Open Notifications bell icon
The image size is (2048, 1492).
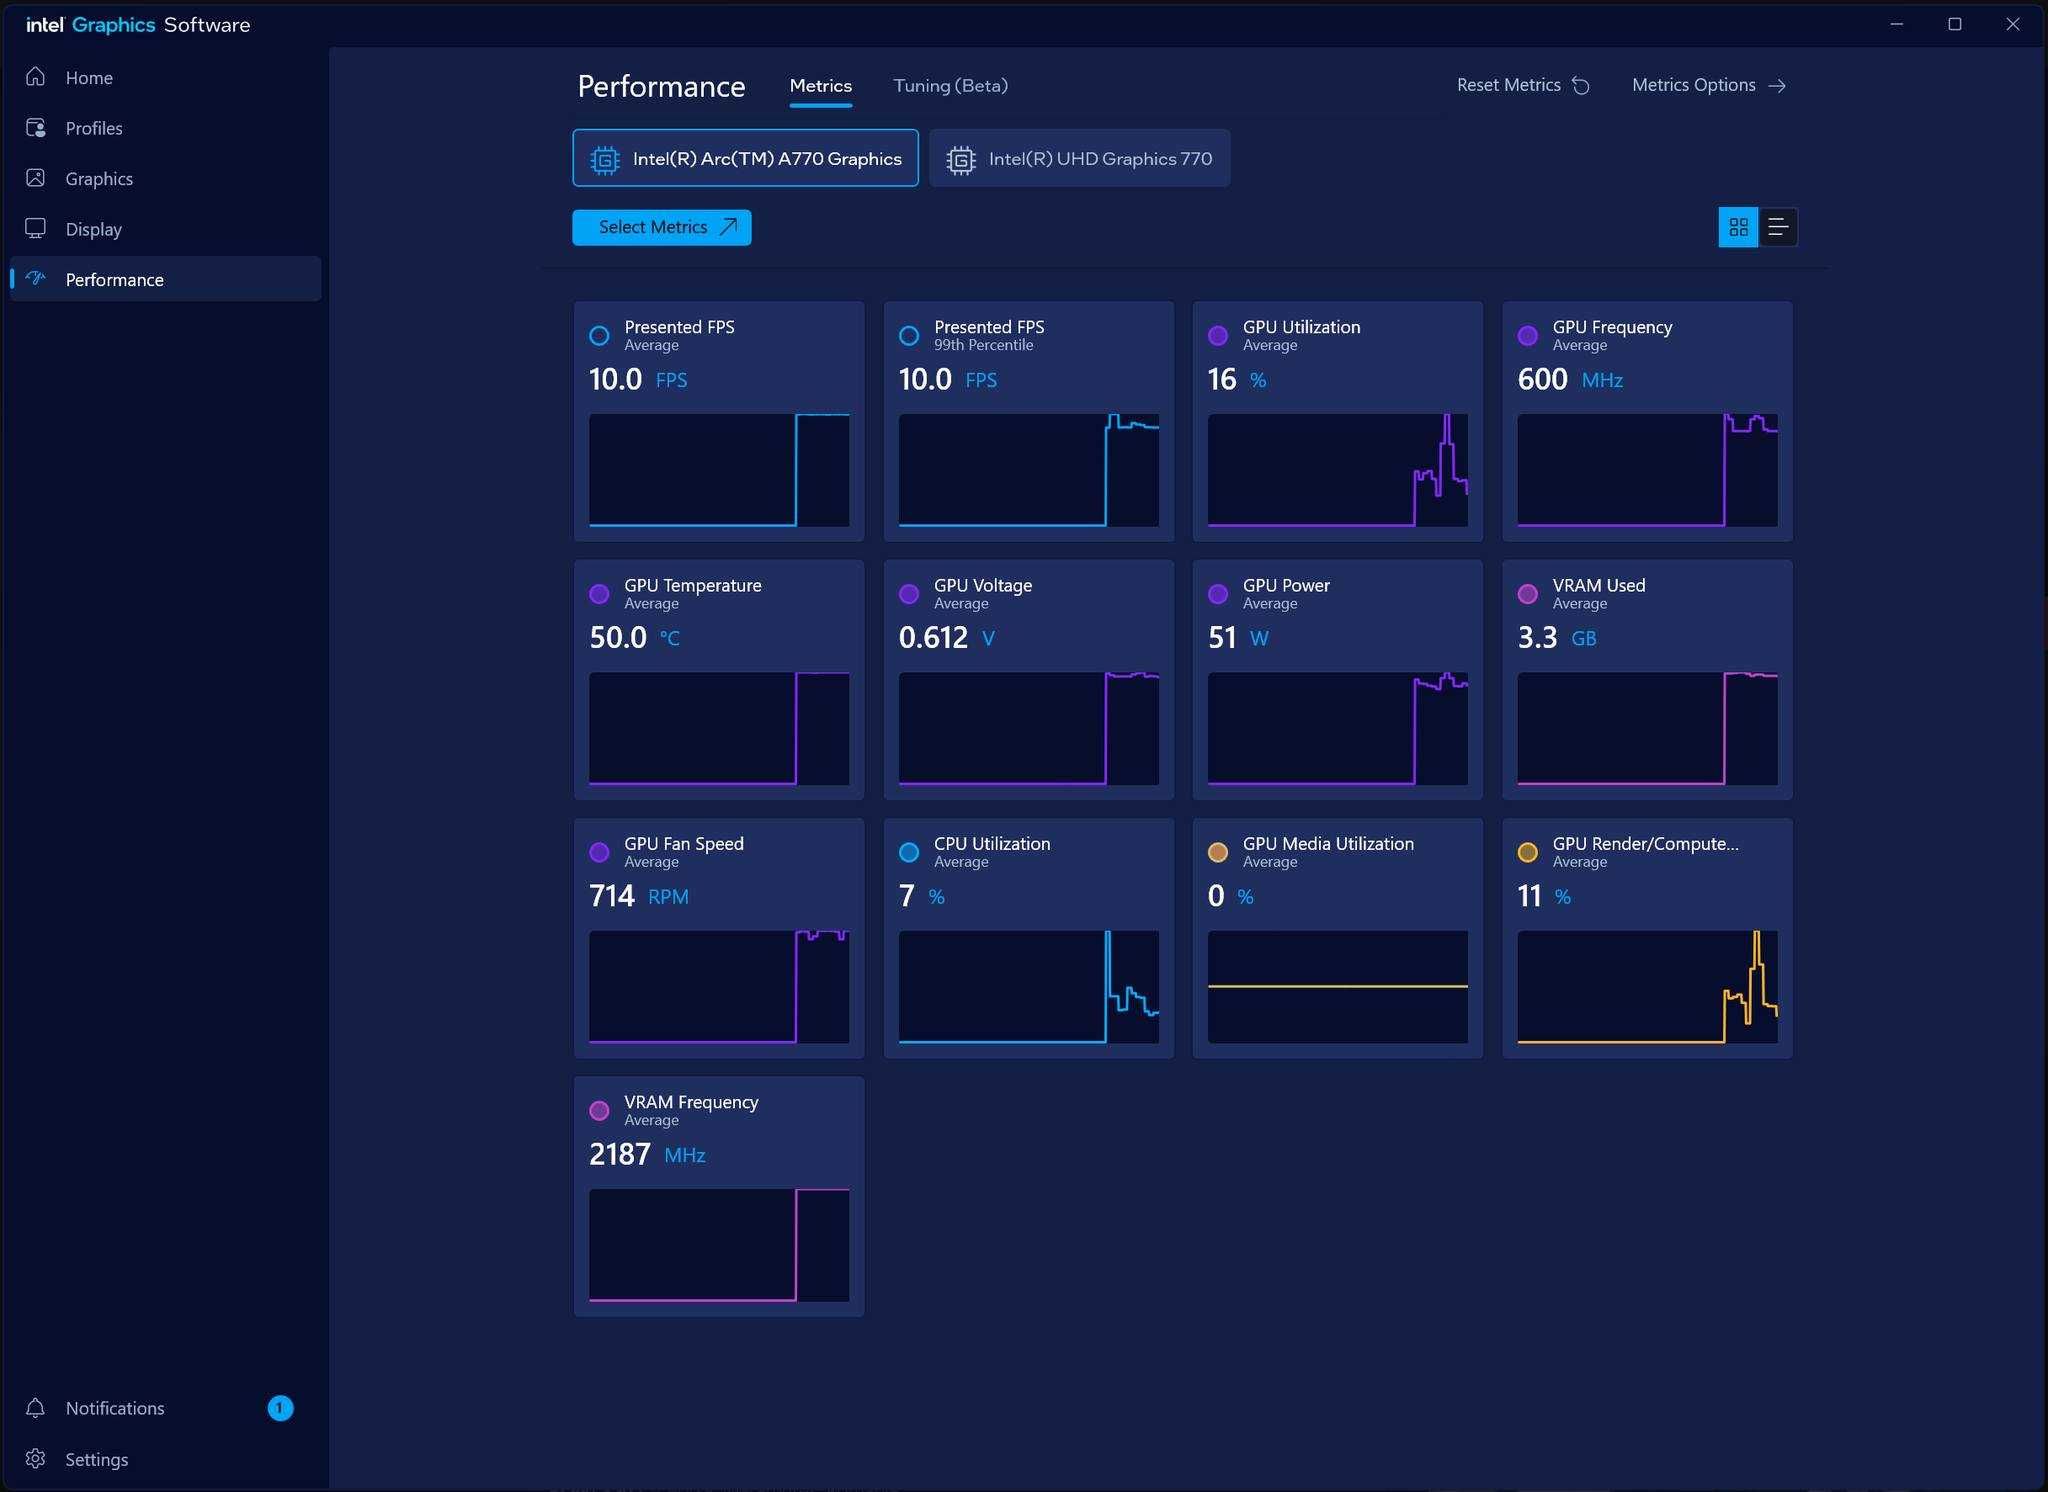36,1407
